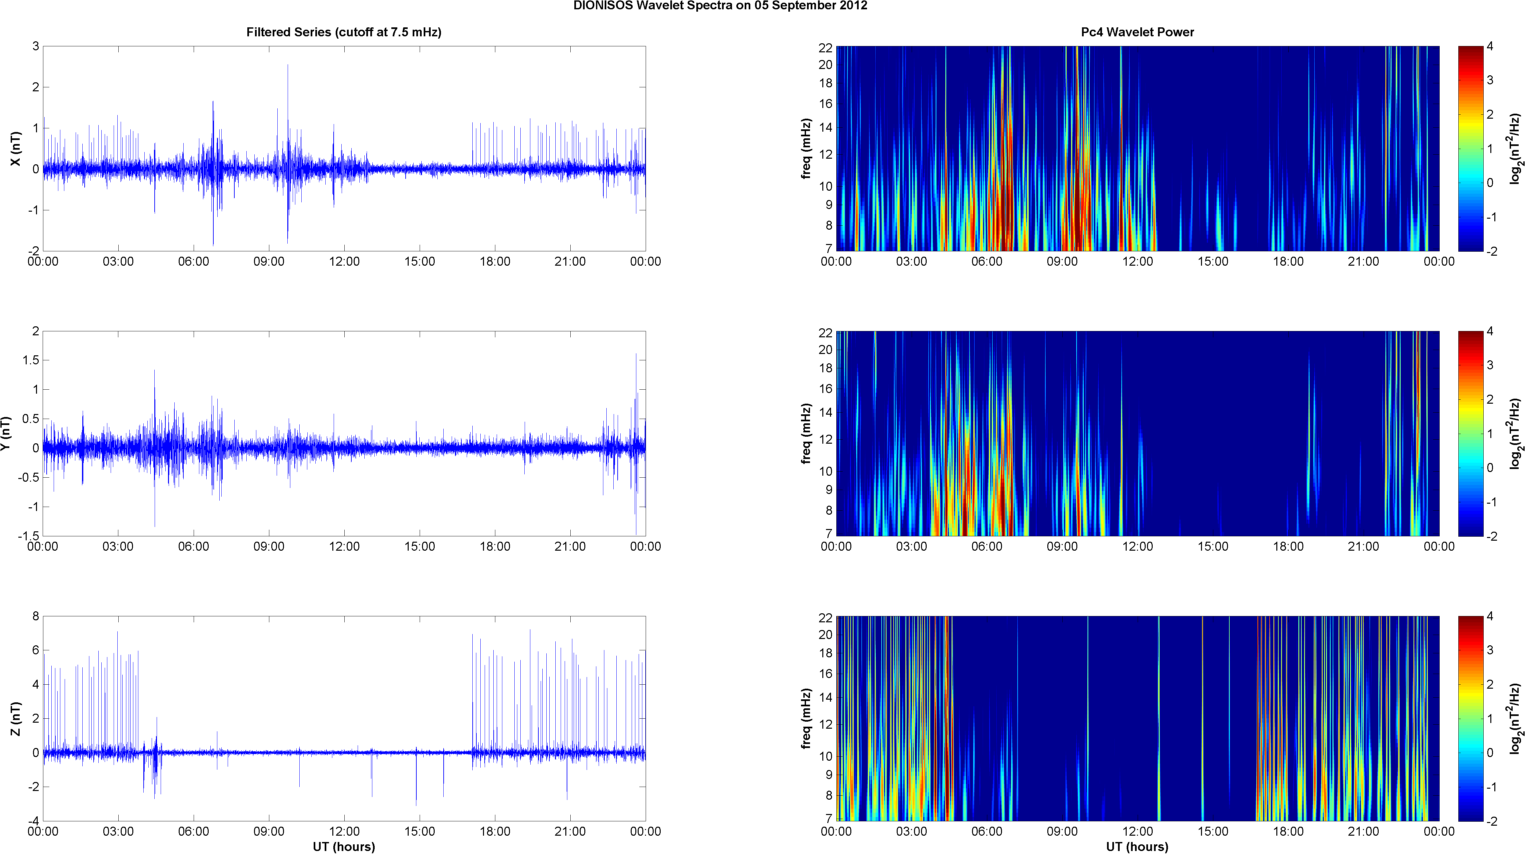The height and width of the screenshot is (854, 1525).
Task: Click the wavelet spectrogram beside the Z series
Action: 1137,718
